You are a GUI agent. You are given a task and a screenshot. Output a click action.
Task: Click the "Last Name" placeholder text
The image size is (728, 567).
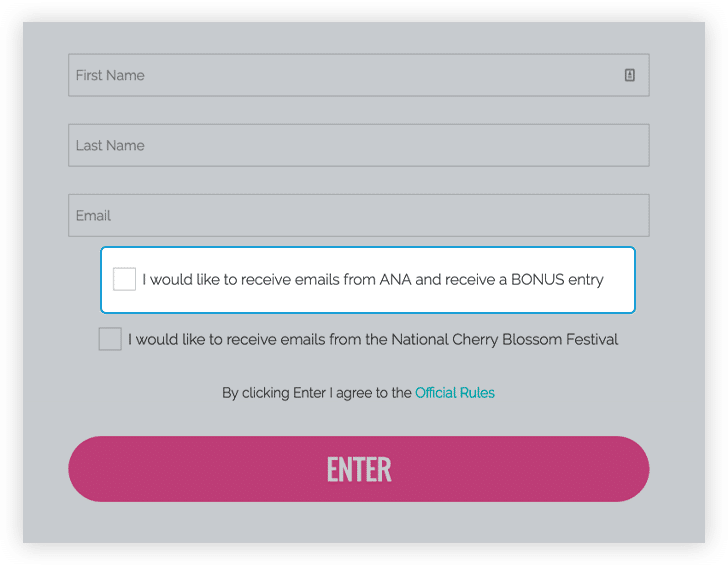point(110,145)
